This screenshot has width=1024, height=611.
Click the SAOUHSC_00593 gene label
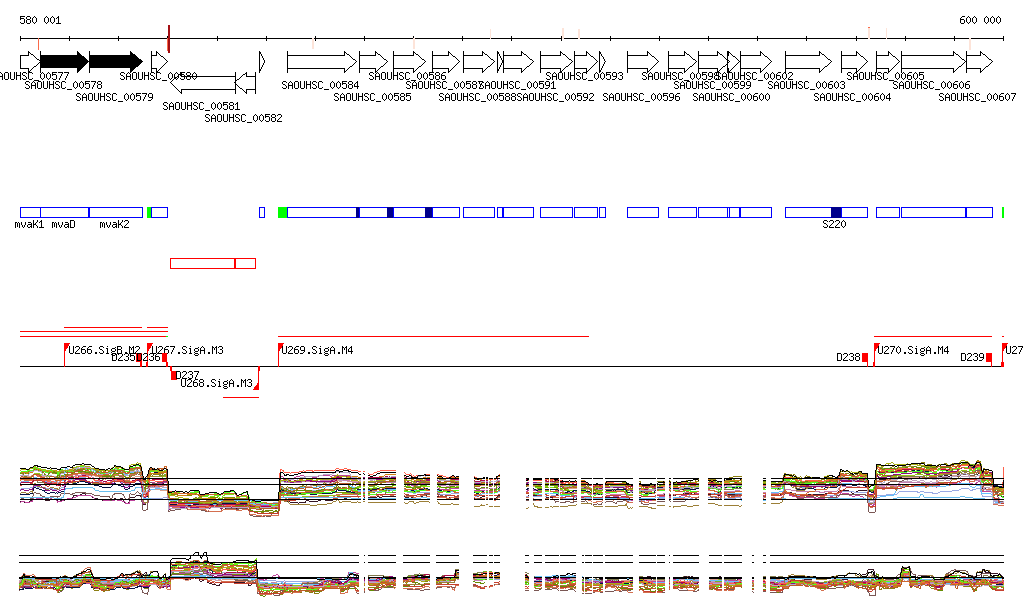coord(584,76)
